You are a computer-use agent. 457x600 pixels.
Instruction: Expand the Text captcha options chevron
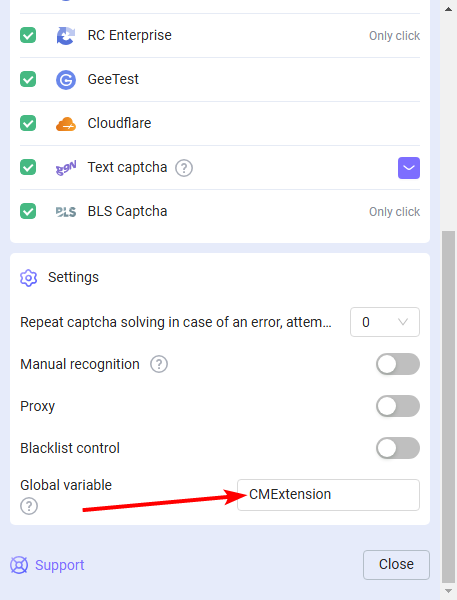409,168
